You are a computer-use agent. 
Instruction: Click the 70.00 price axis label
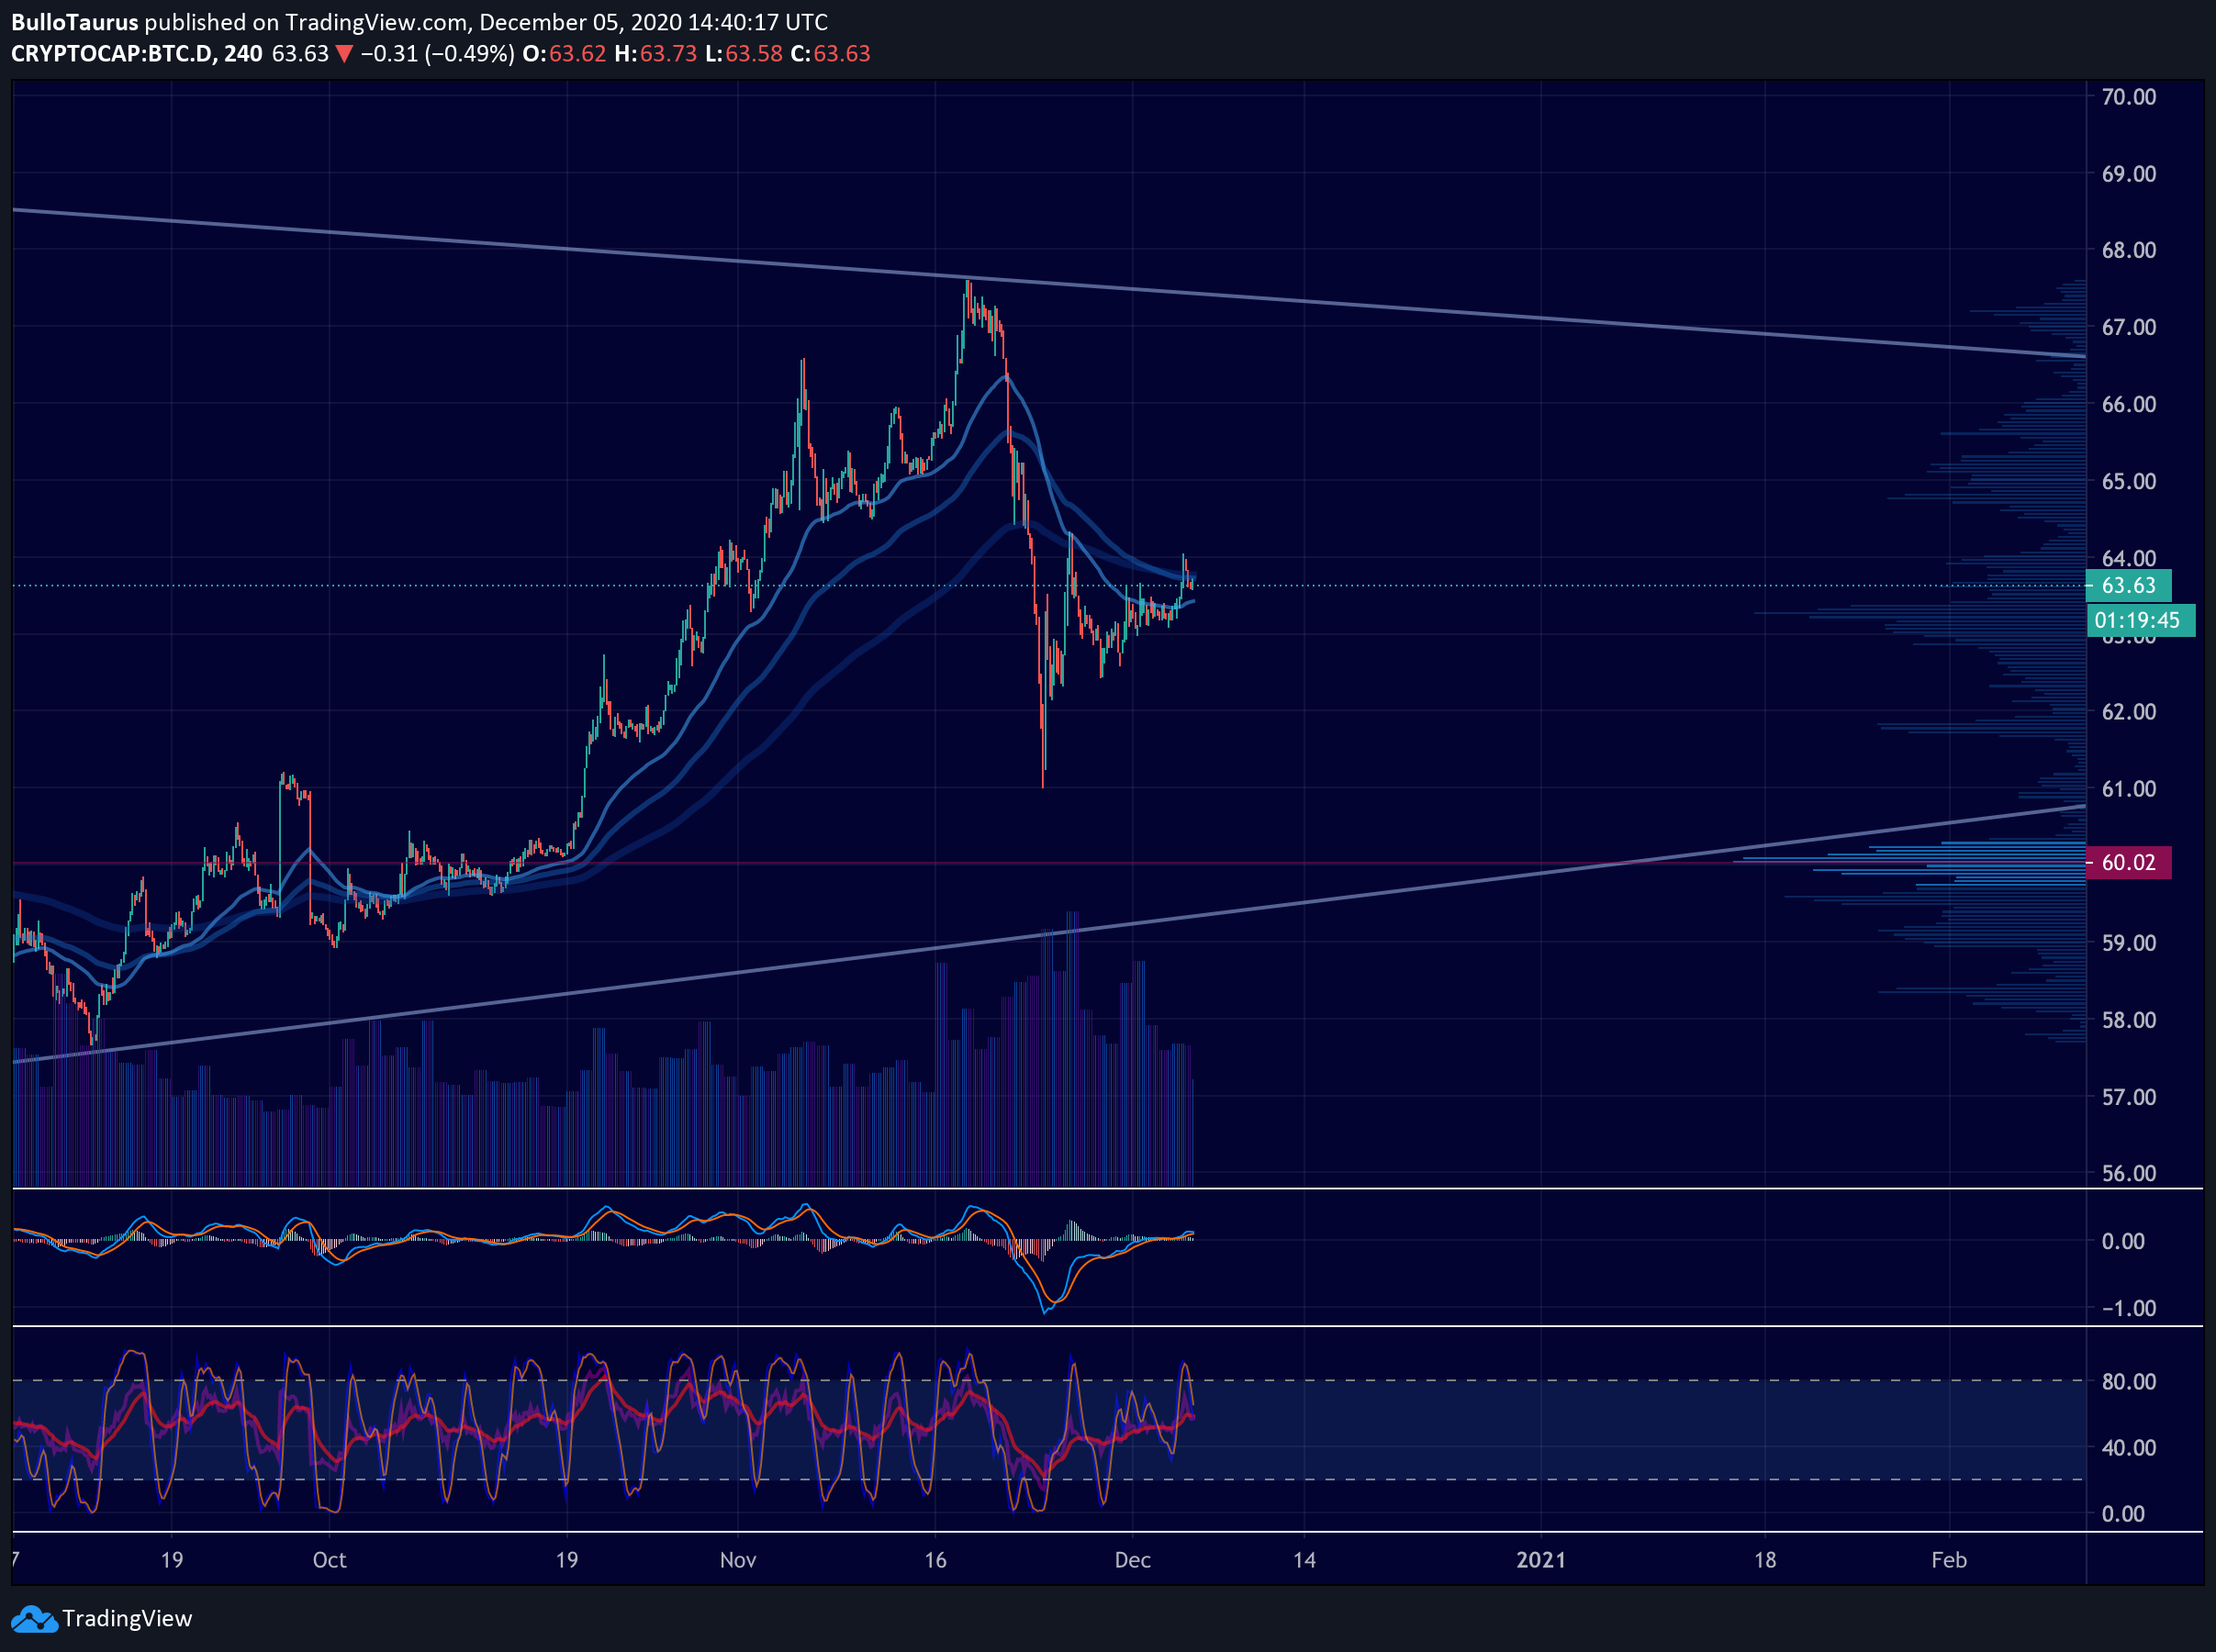click(x=2128, y=97)
